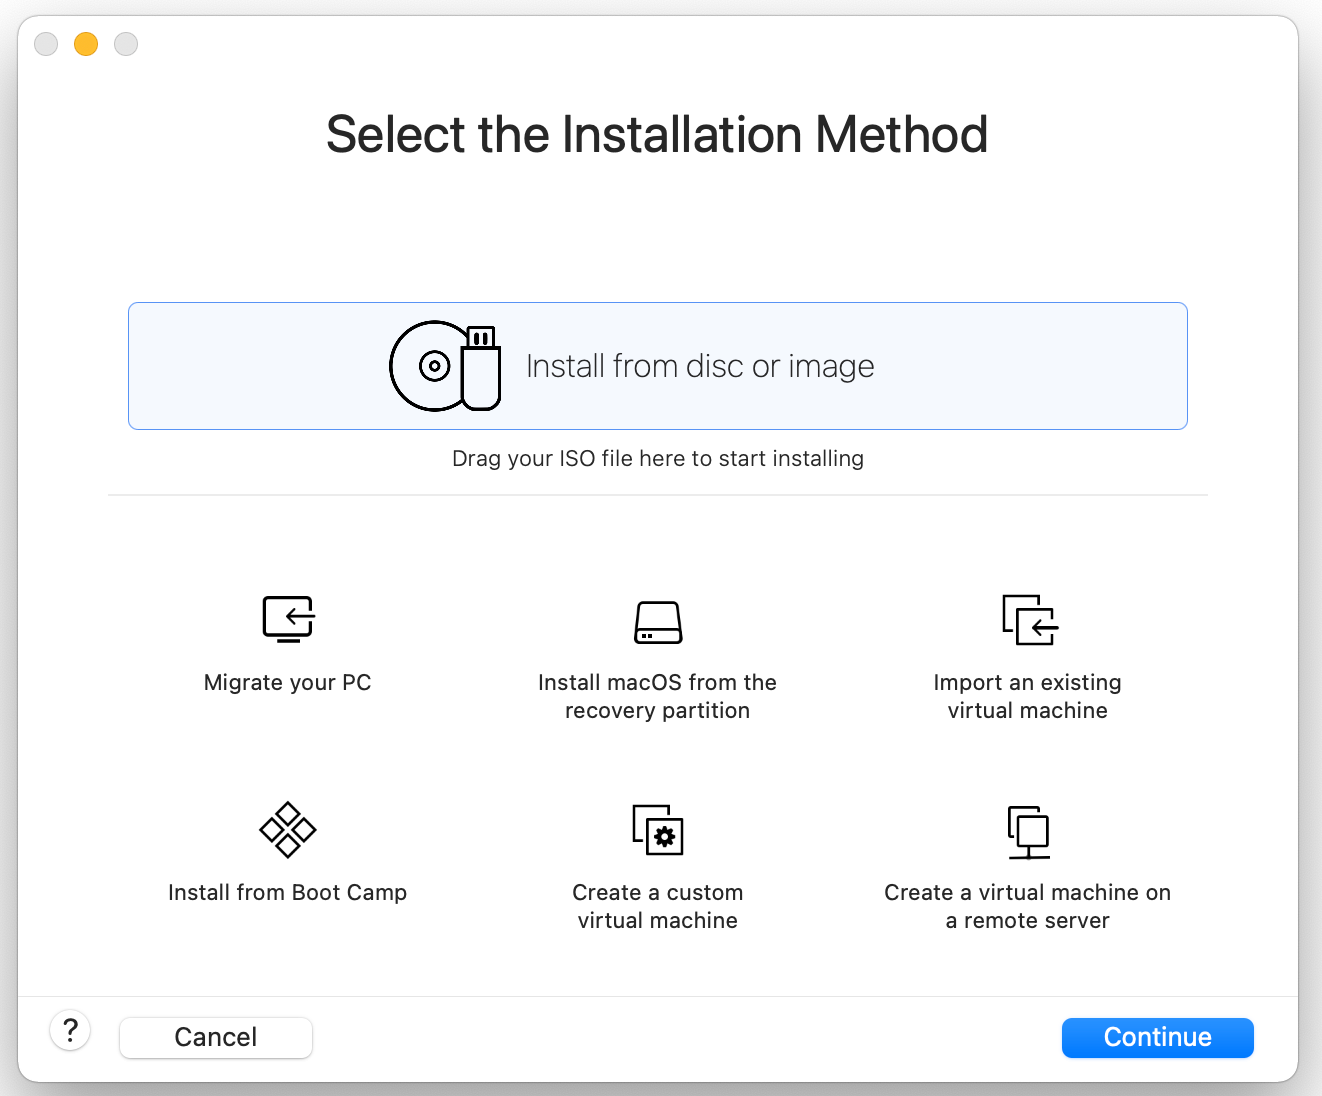Click the Migrate your PC monitor icon
Viewport: 1322px width, 1096px height.
(288, 619)
